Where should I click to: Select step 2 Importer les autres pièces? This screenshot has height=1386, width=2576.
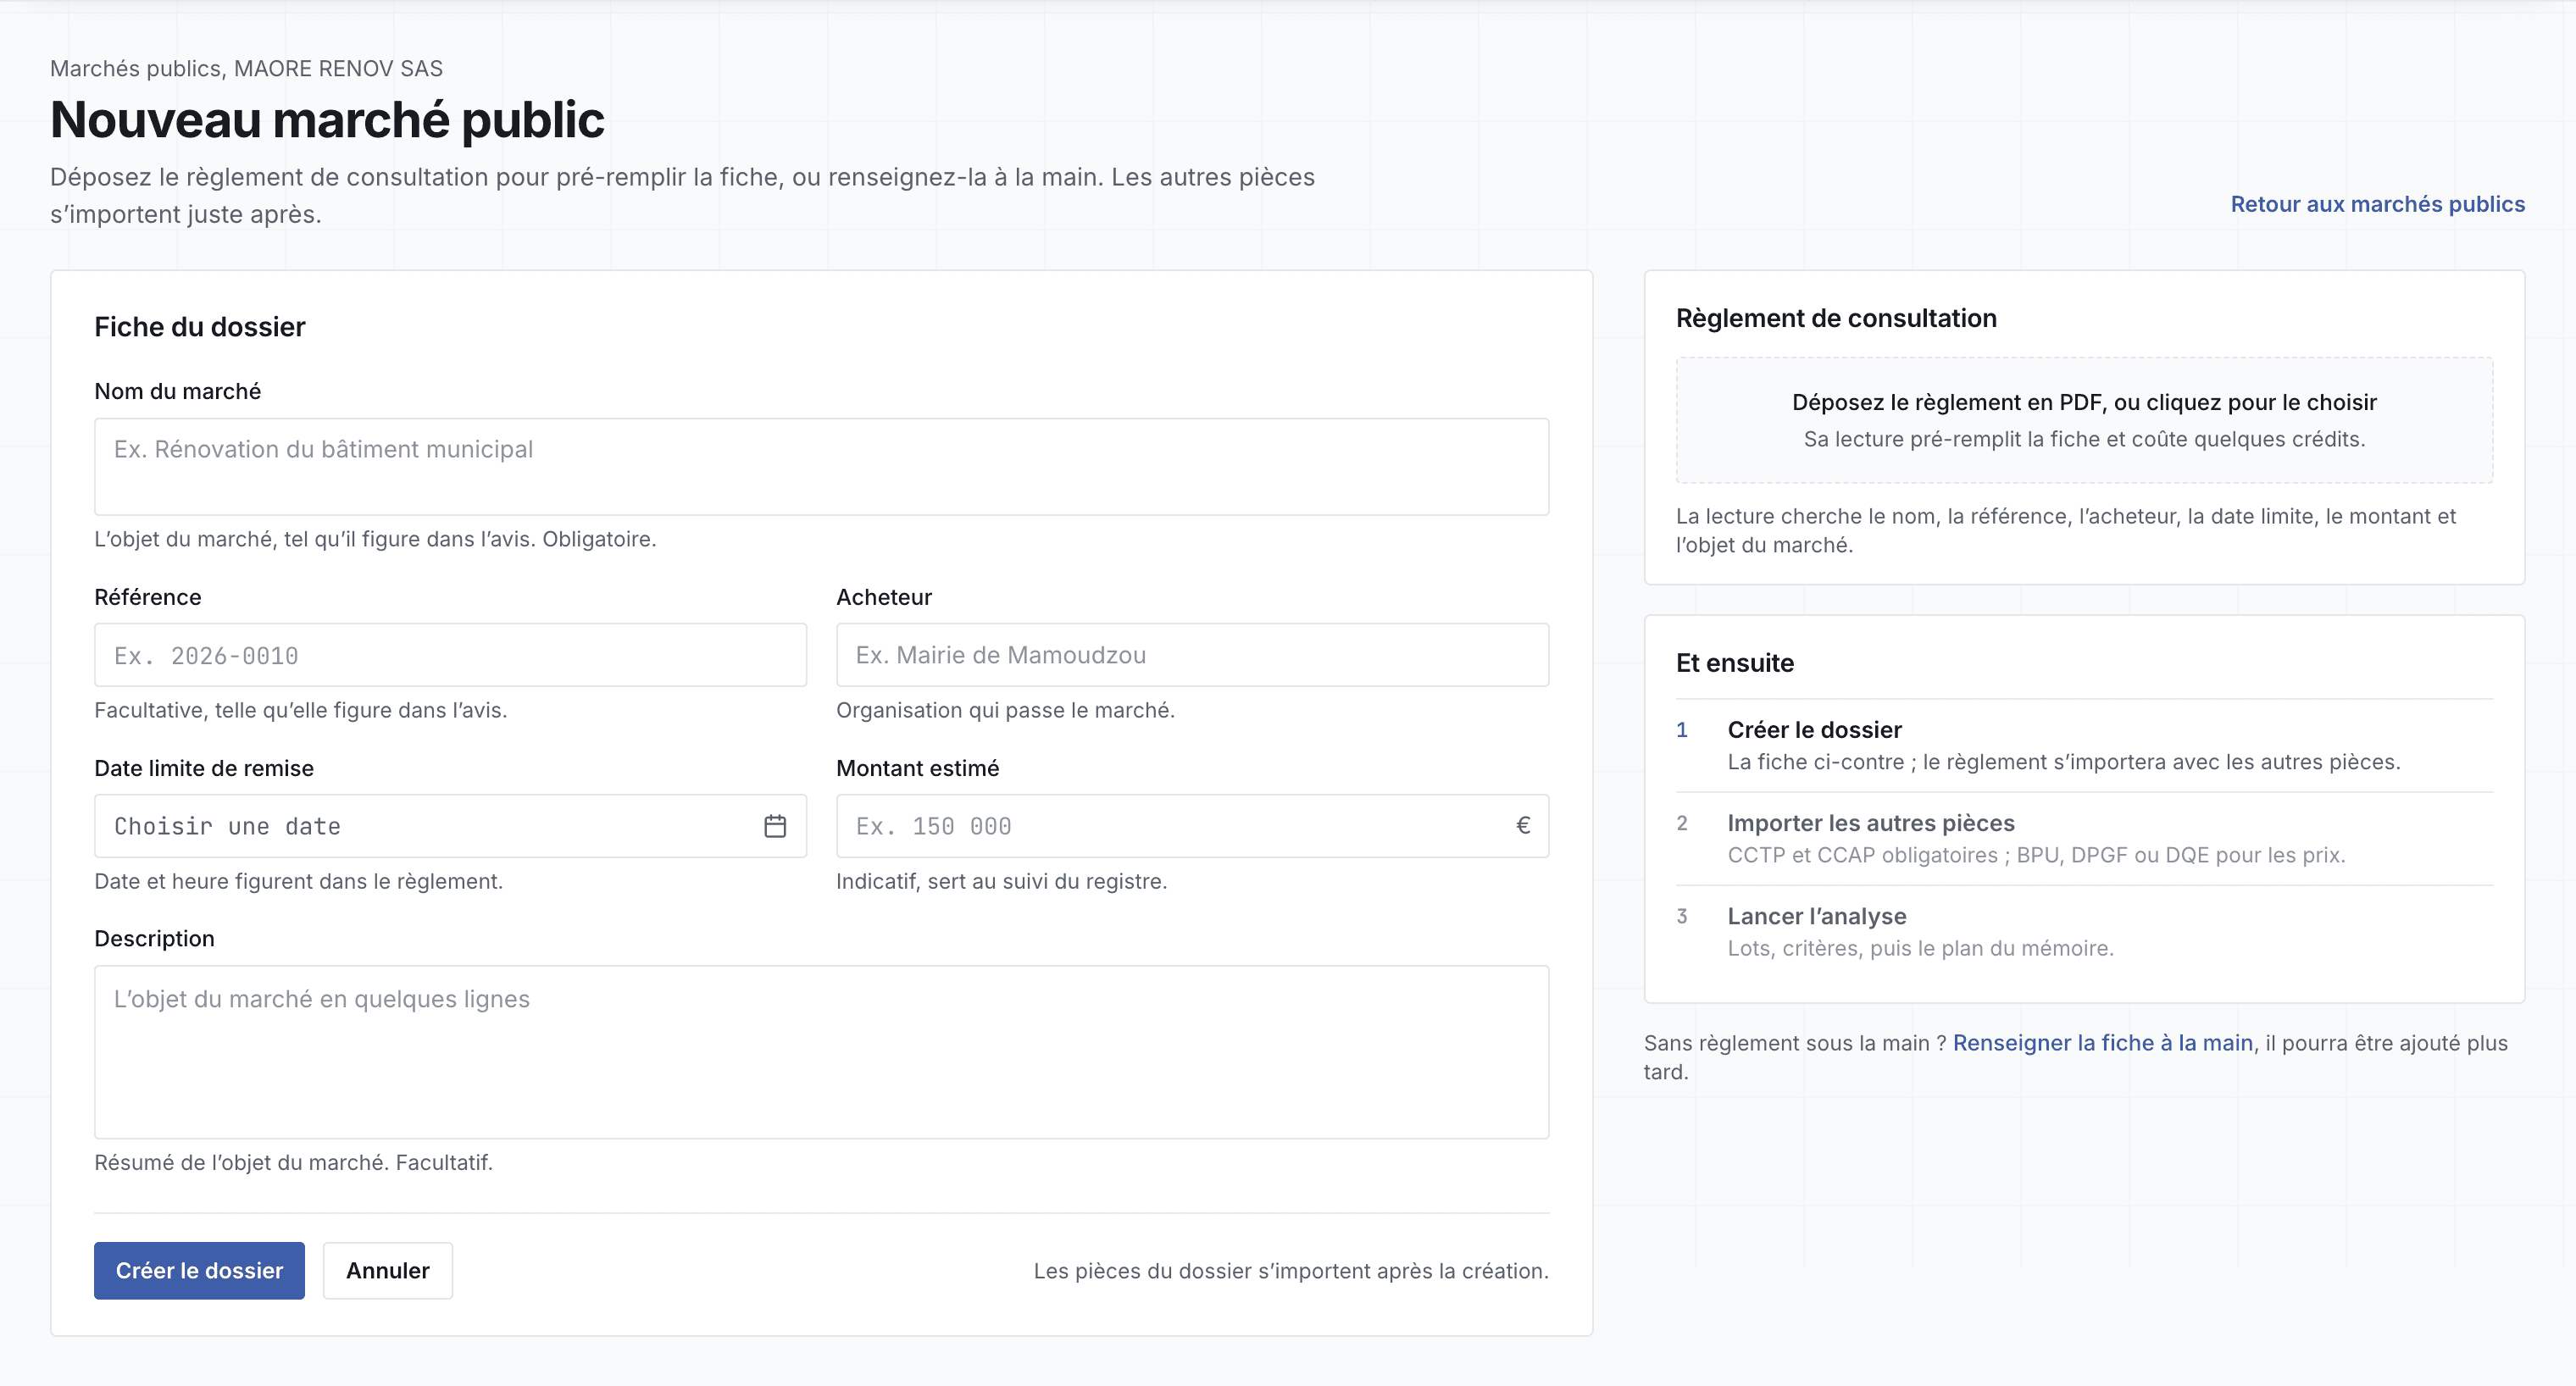(x=2084, y=838)
